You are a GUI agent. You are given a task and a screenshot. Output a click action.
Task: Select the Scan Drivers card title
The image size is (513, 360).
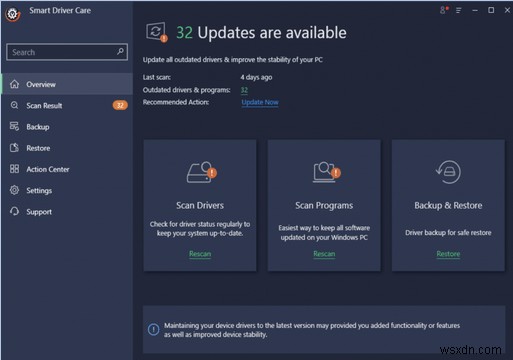click(x=200, y=205)
